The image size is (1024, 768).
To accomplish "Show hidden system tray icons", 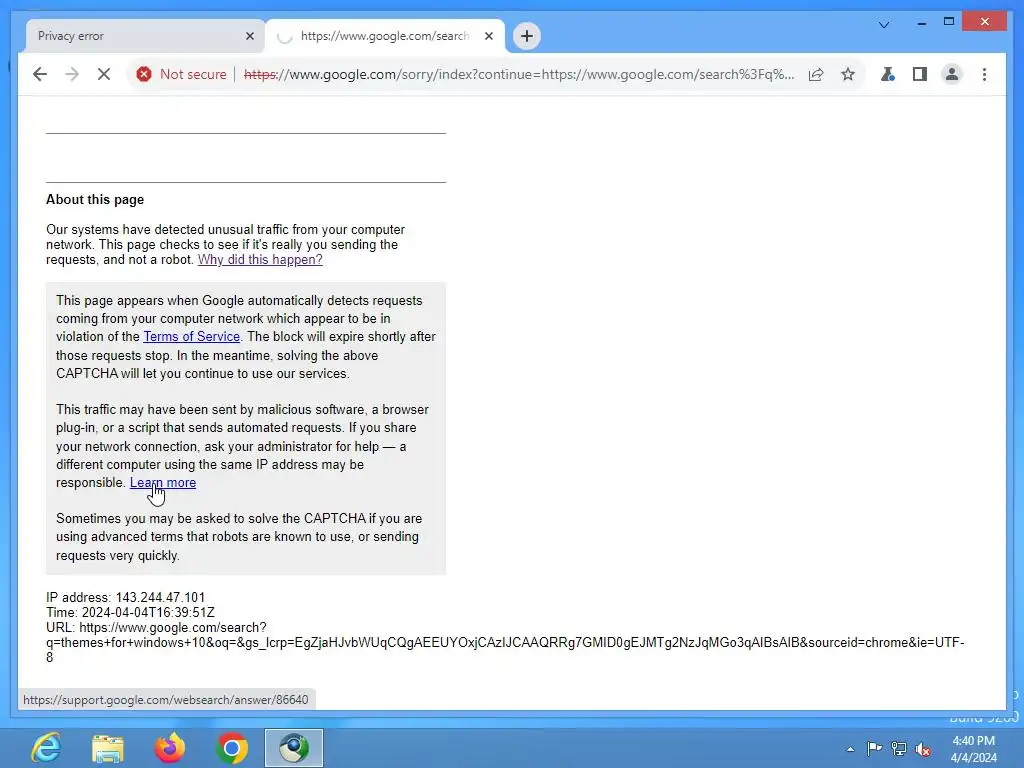I will click(850, 749).
